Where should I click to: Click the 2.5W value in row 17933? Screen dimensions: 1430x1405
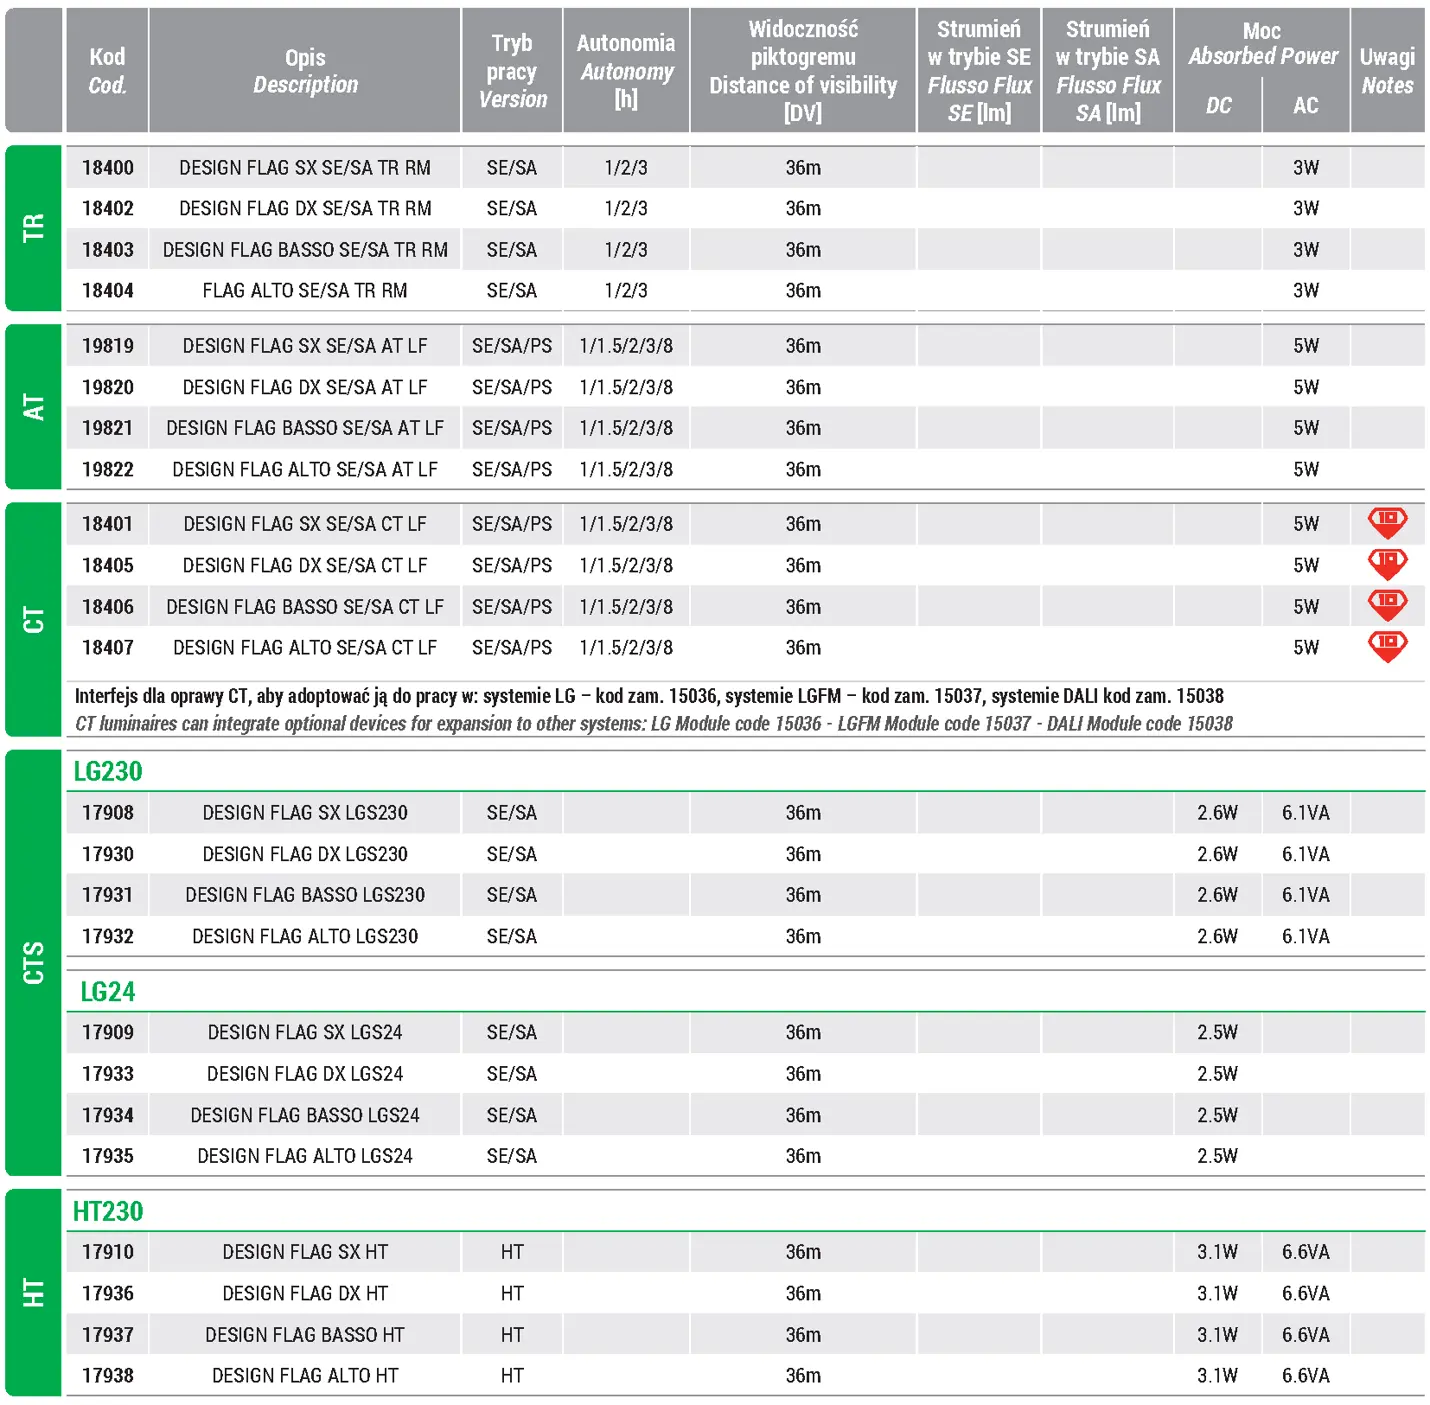(x=1218, y=1074)
